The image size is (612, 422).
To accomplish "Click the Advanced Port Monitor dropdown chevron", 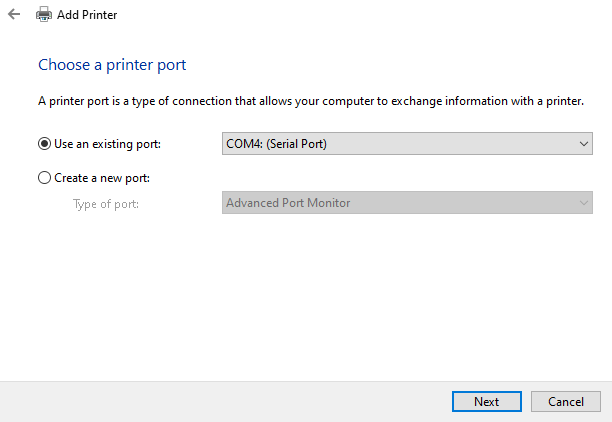I will pyautogui.click(x=584, y=203).
